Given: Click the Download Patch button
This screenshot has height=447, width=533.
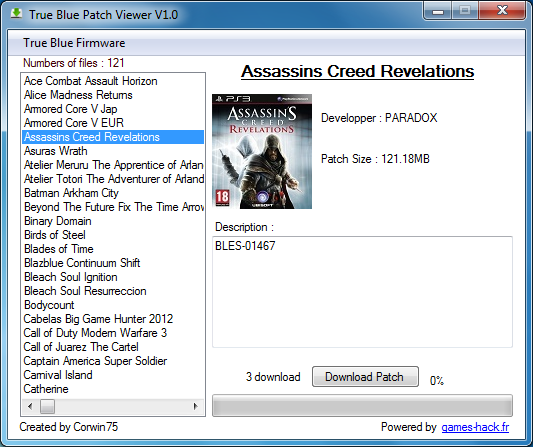Looking at the screenshot, I should (x=365, y=377).
